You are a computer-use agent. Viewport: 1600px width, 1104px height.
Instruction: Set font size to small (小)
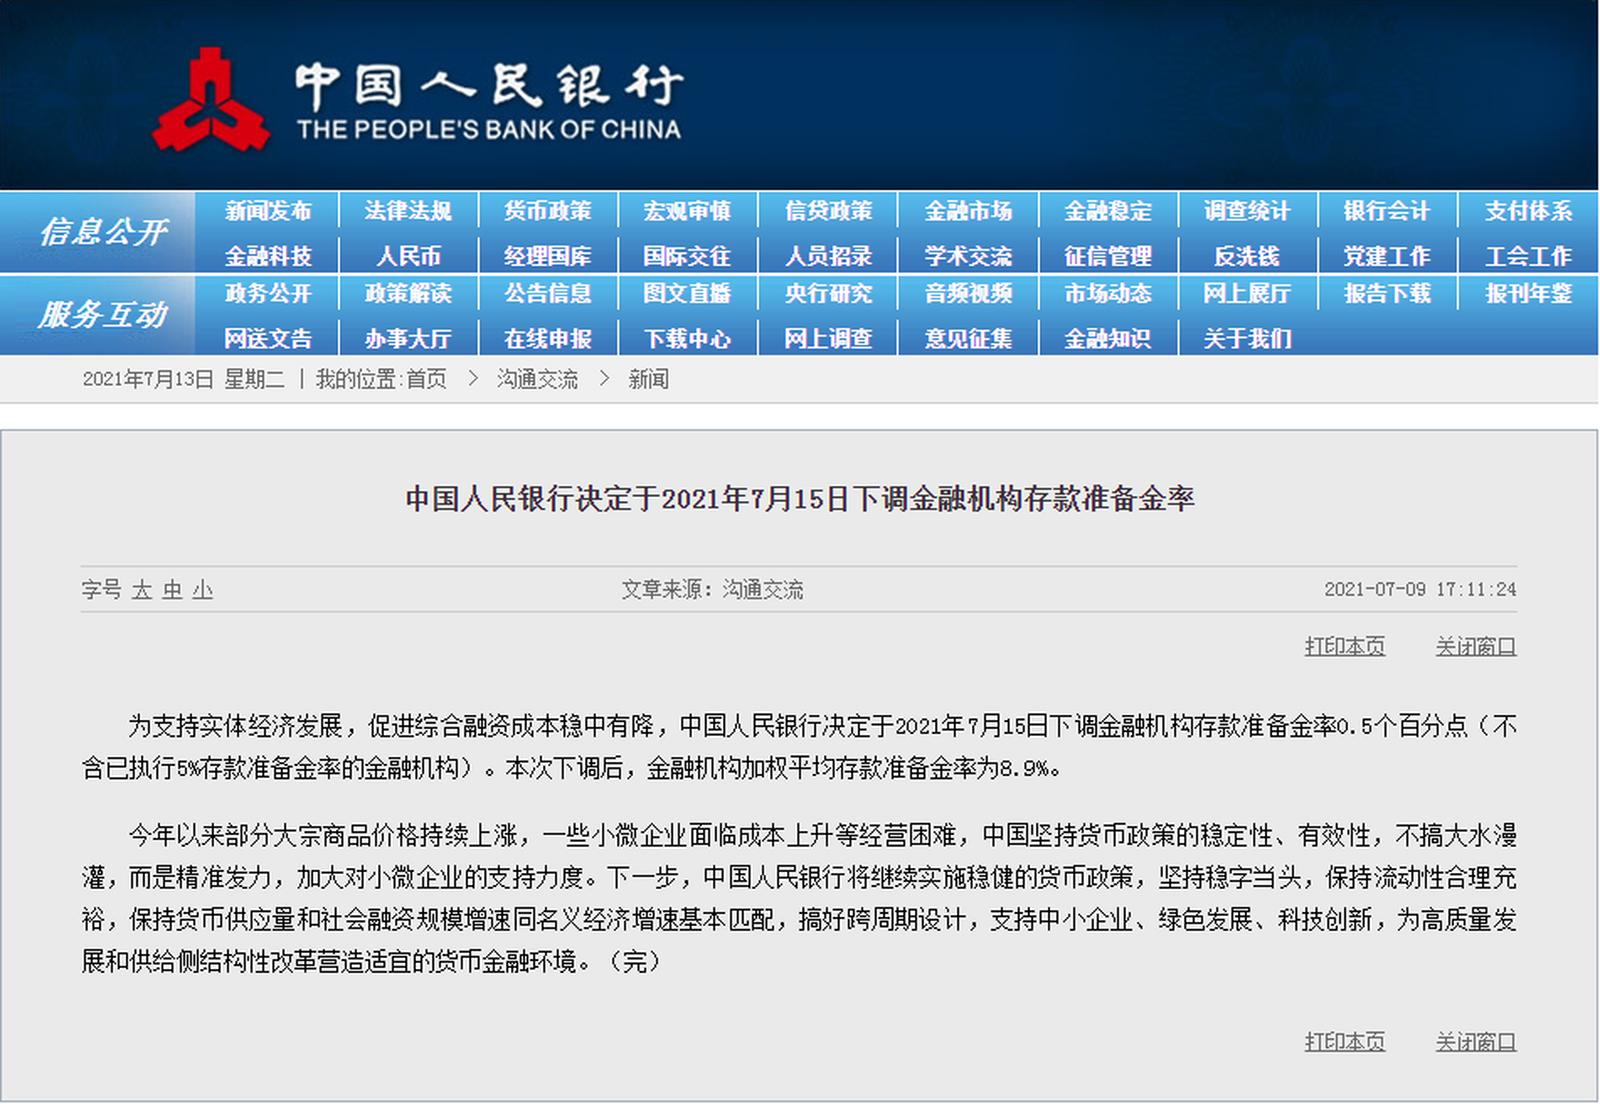203,590
